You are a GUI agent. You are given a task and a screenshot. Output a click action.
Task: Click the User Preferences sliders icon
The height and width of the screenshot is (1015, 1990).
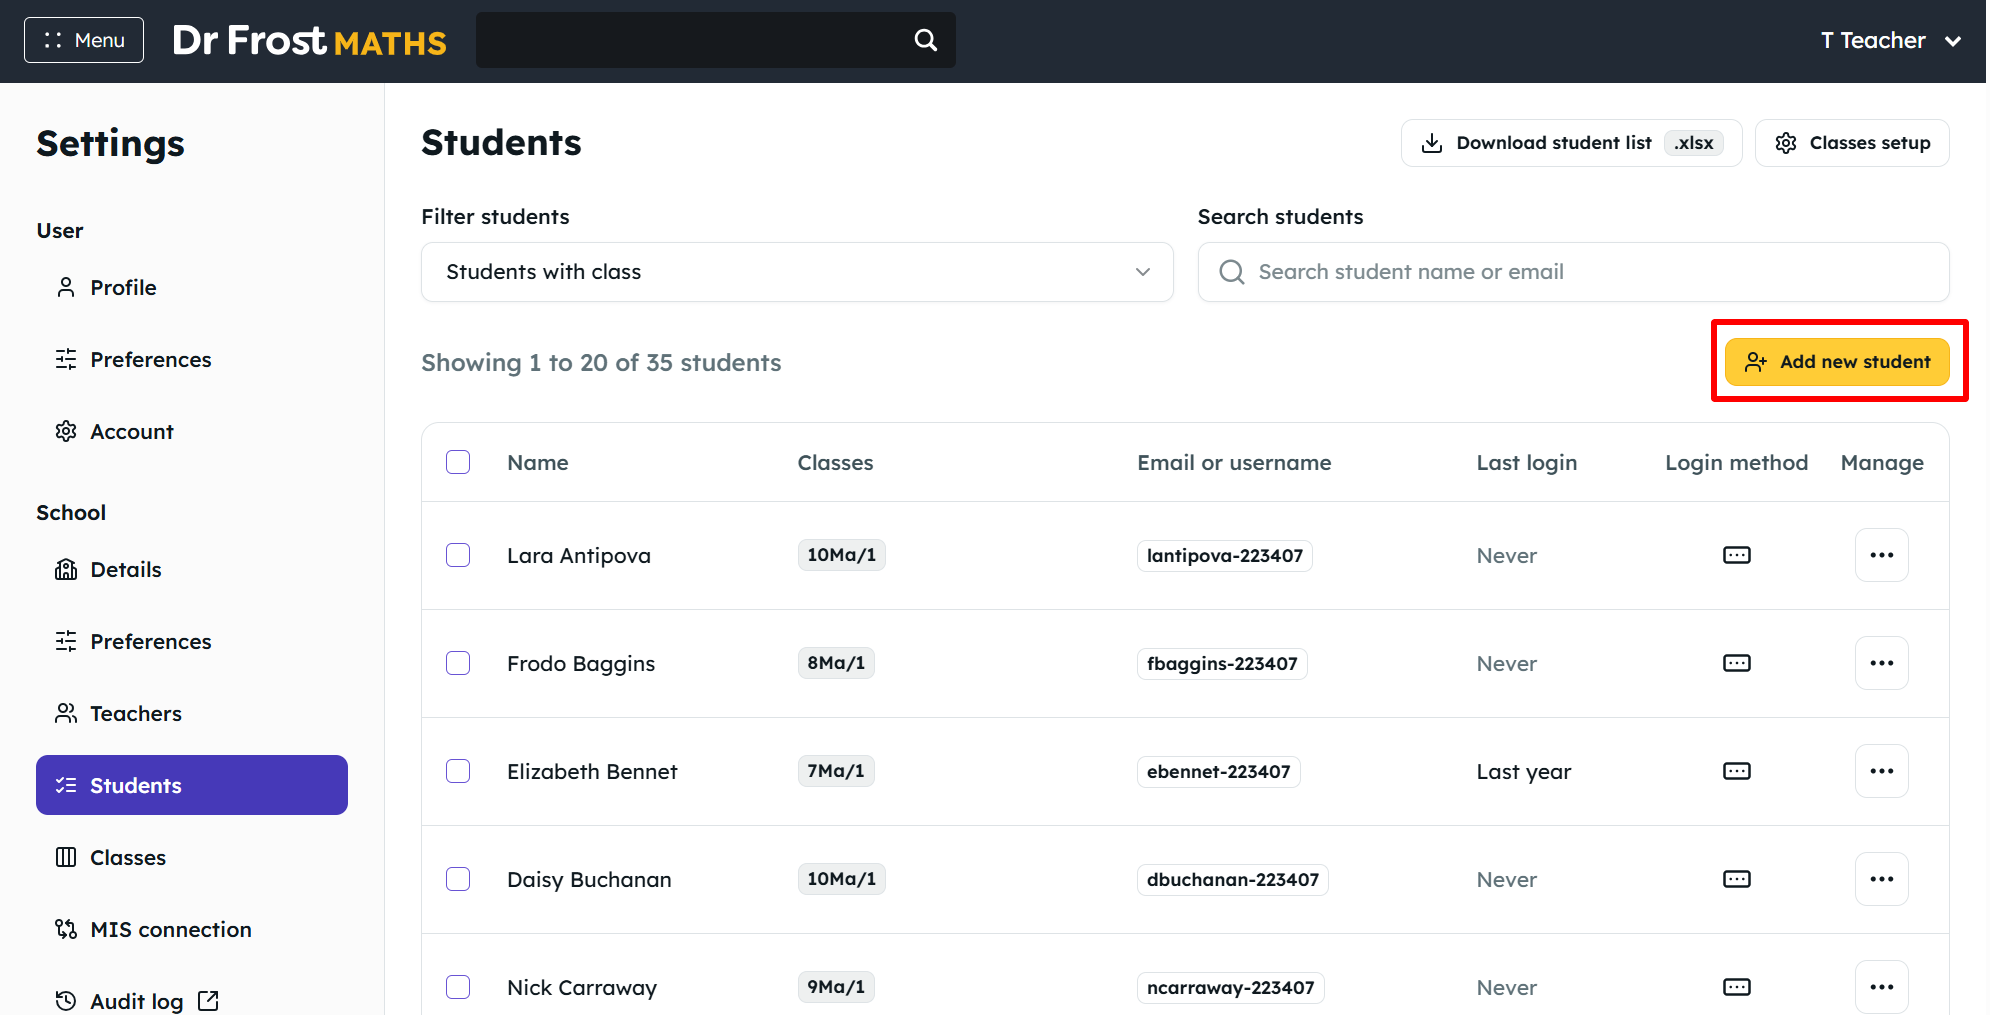(66, 360)
